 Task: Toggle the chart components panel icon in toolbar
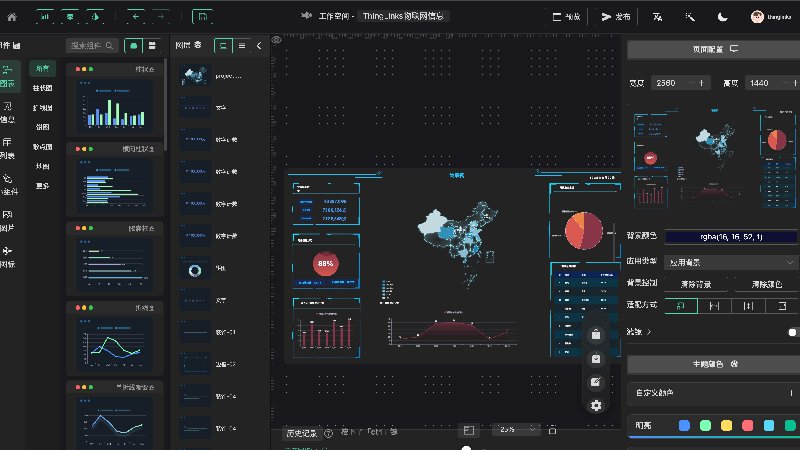point(45,17)
